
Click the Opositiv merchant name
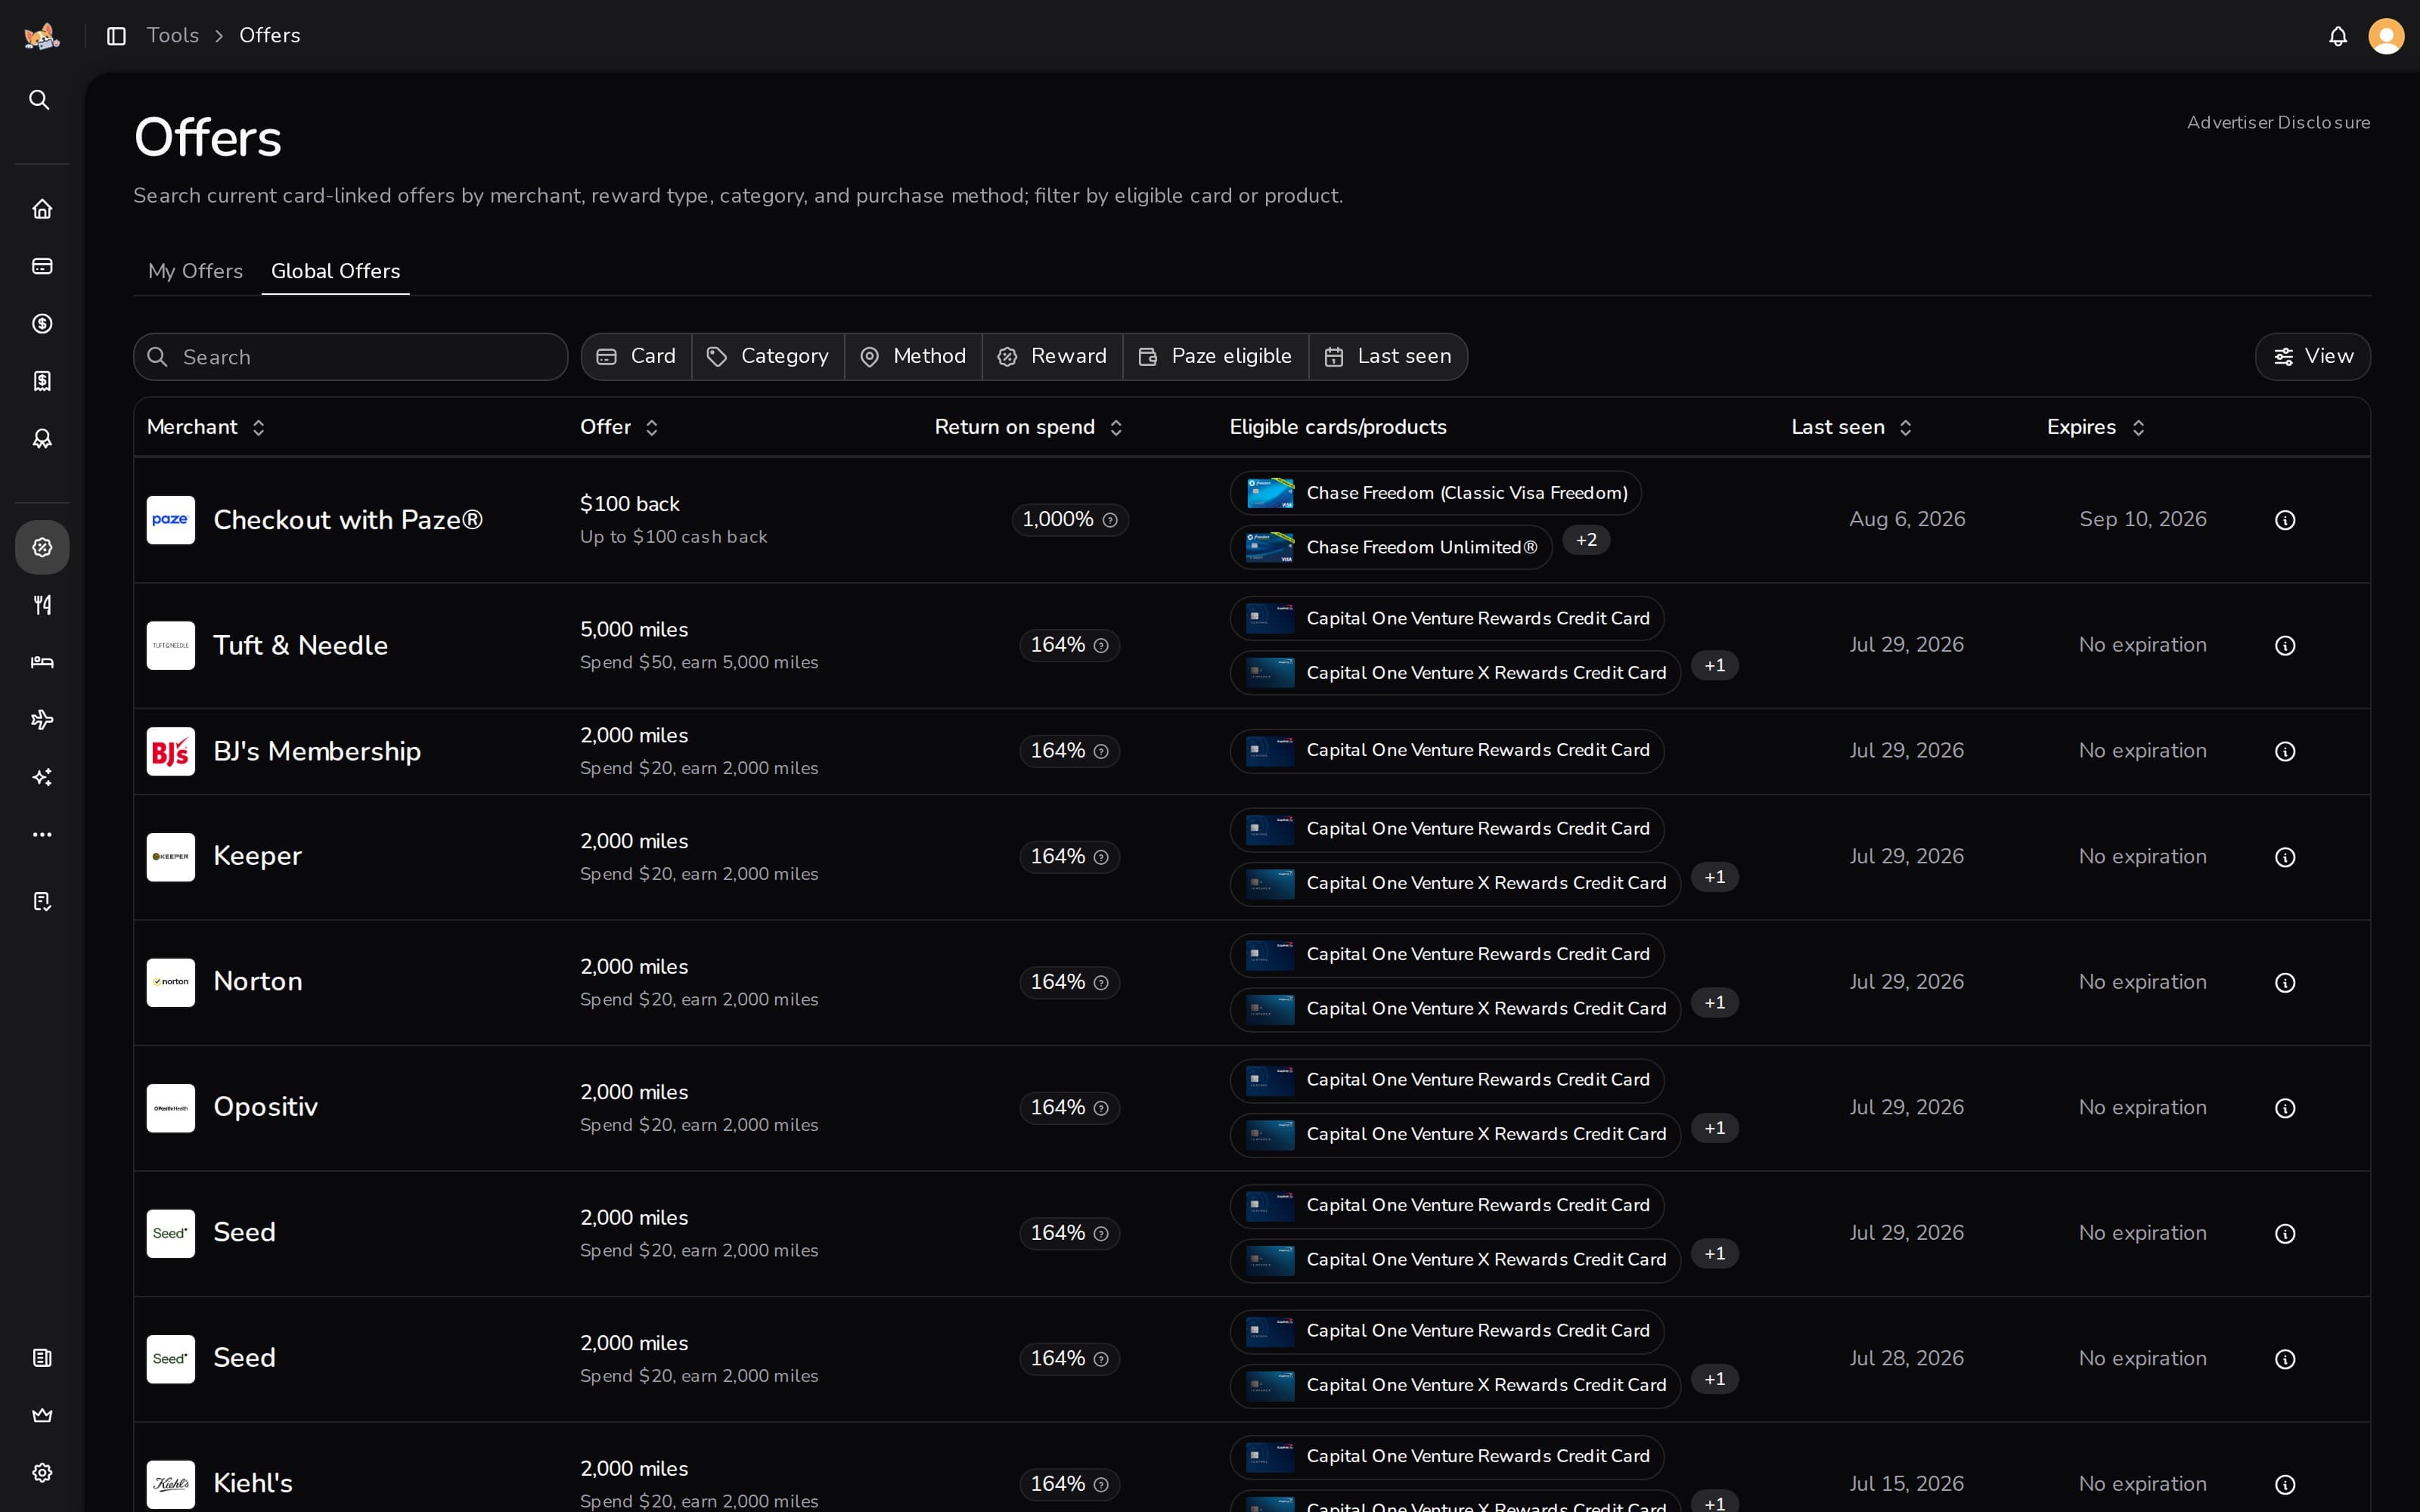click(266, 1108)
